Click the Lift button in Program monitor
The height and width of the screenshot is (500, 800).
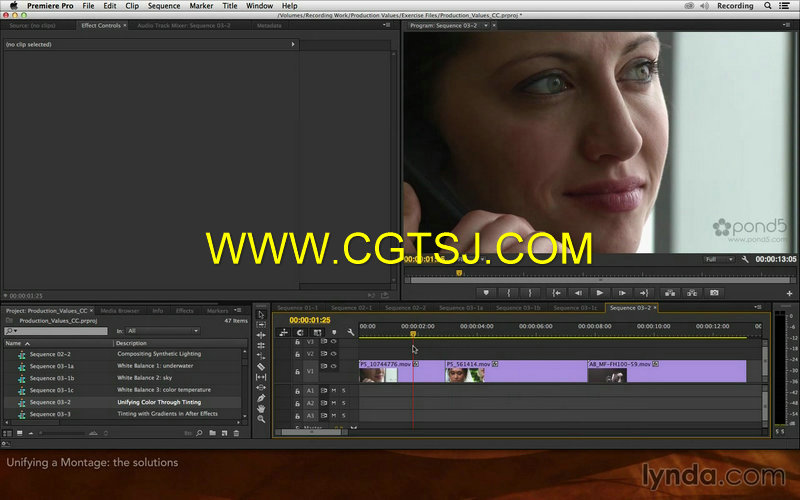coord(670,293)
